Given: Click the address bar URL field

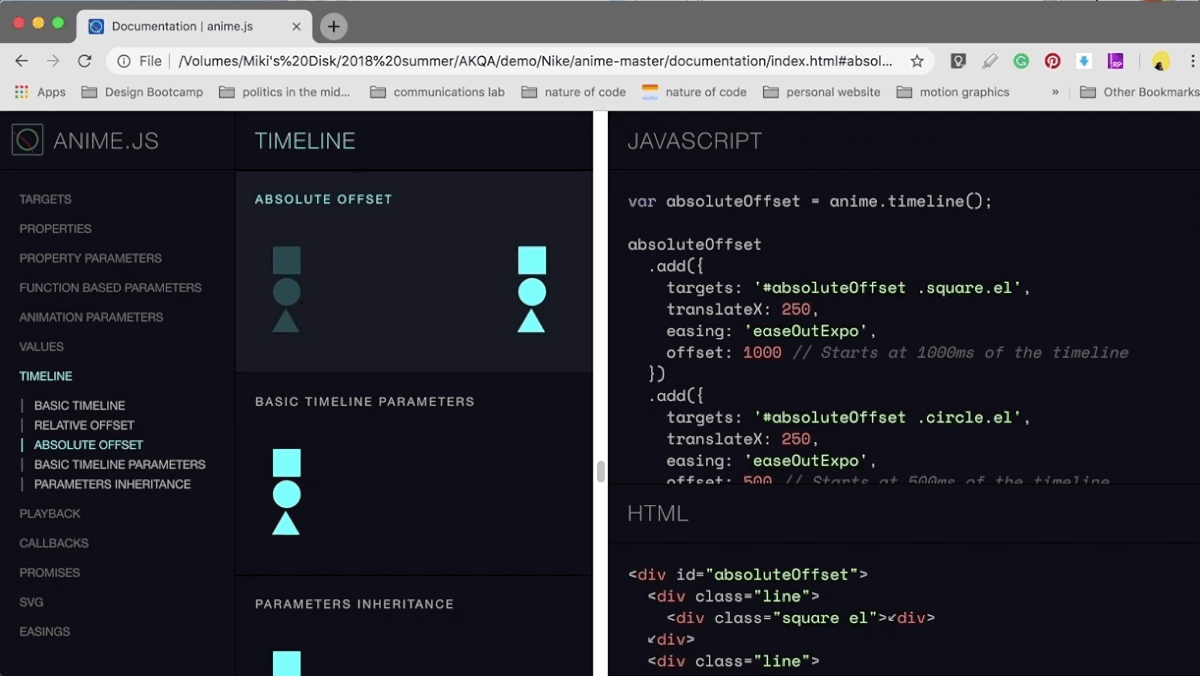Looking at the screenshot, I should click(535, 61).
